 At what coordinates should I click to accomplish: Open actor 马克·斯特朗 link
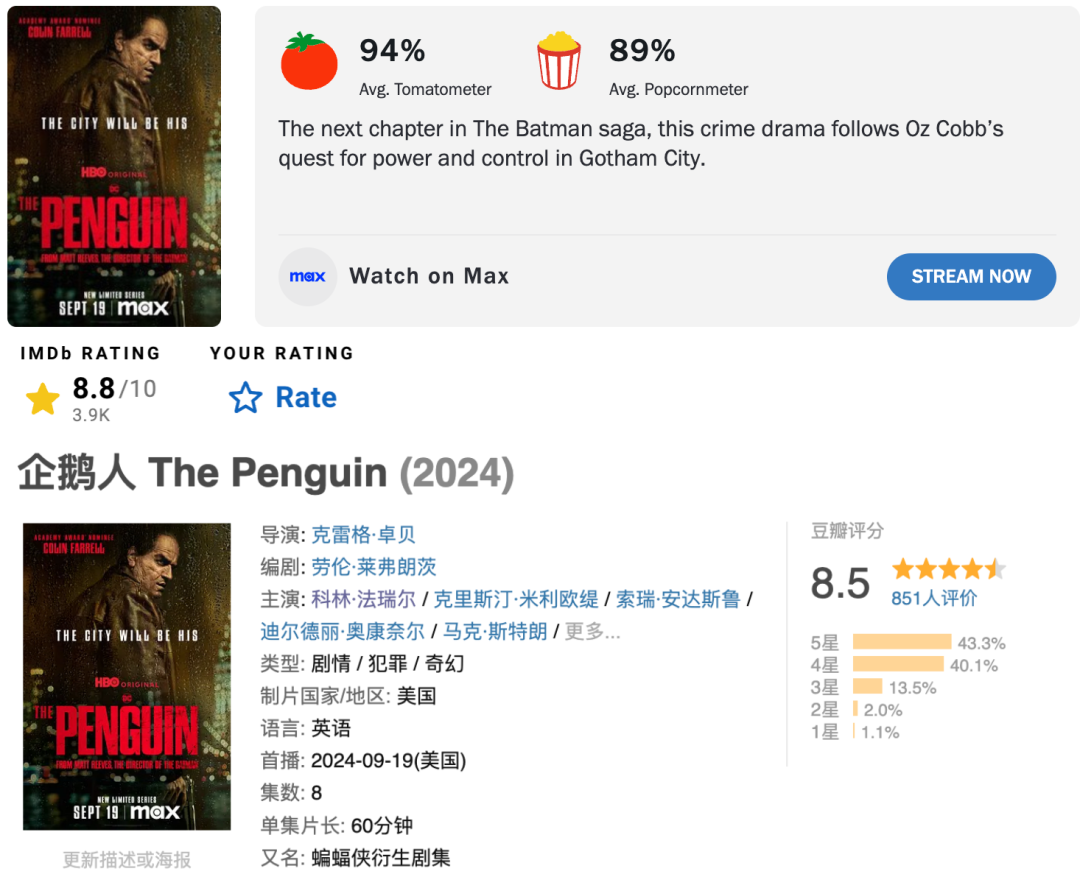click(x=495, y=631)
